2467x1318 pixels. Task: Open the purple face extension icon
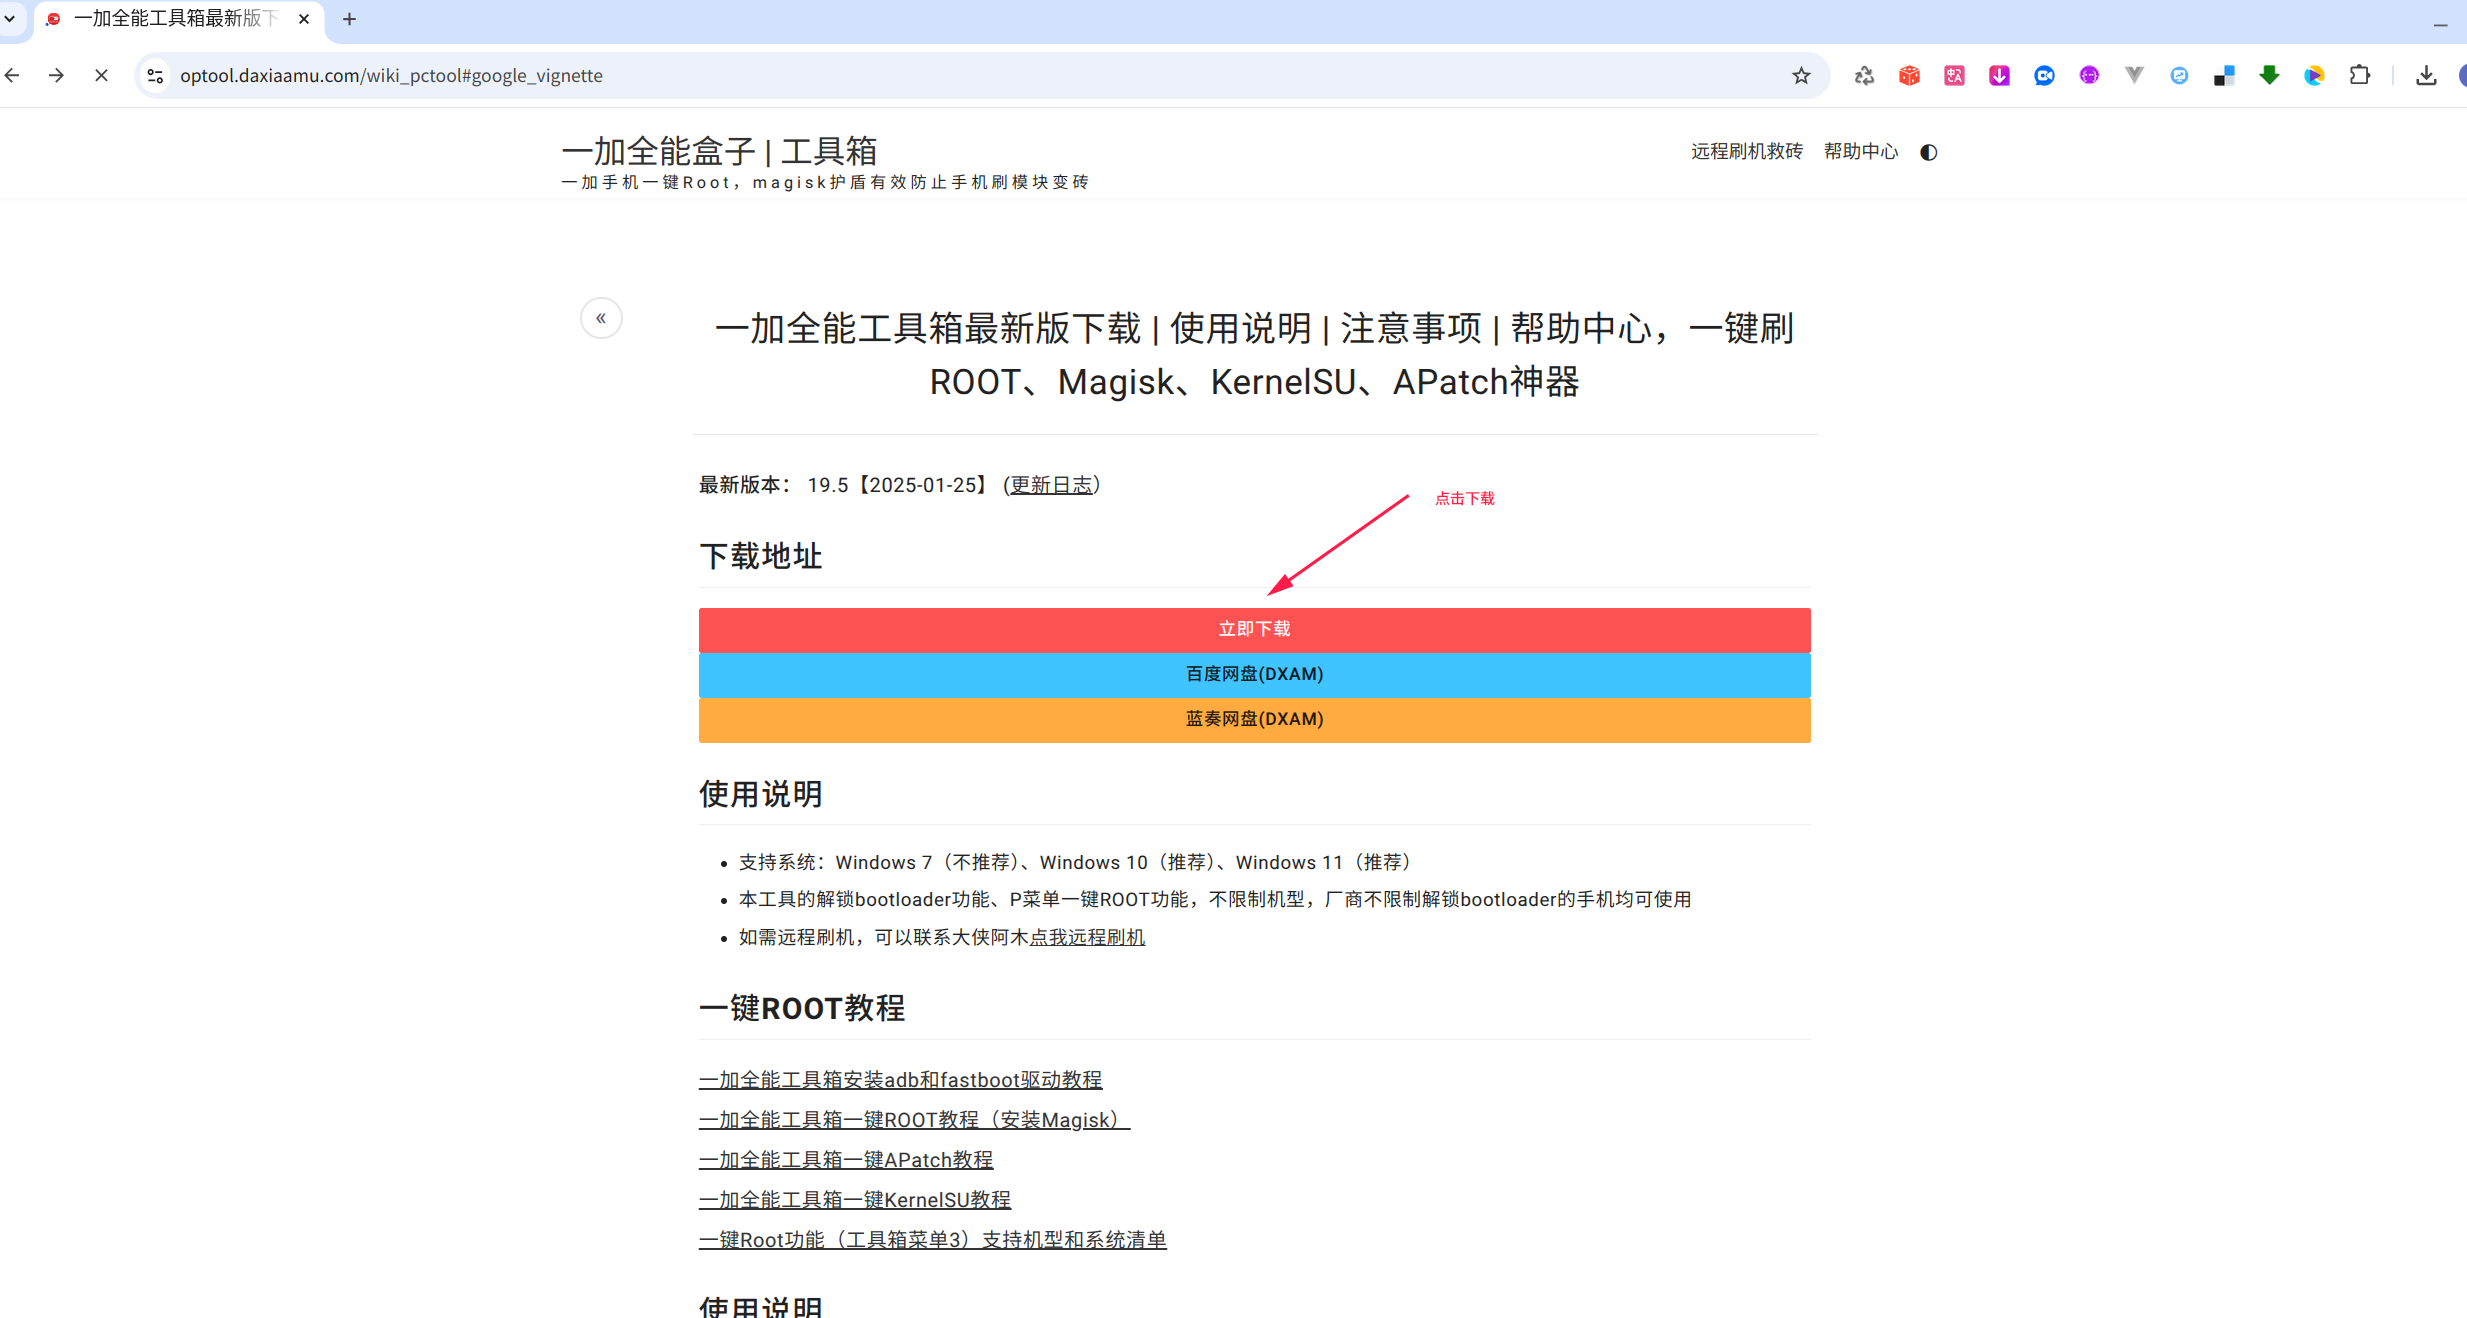coord(2089,76)
